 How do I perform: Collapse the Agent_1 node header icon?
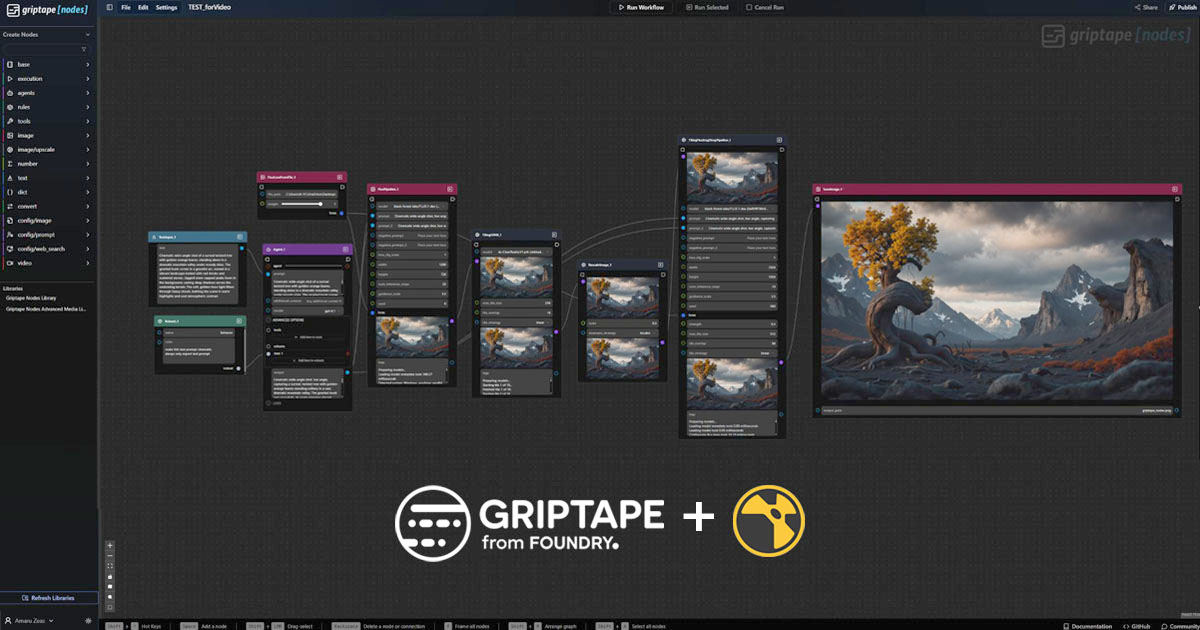[x=345, y=249]
